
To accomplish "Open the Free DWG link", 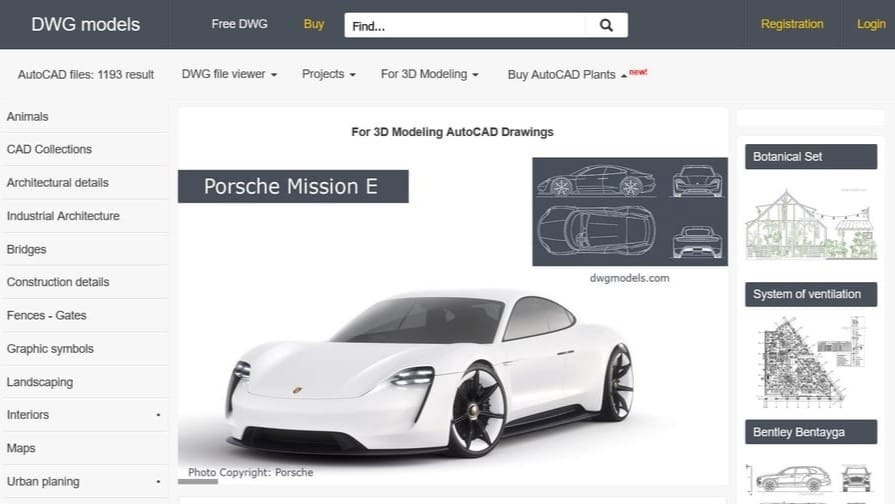I will 239,24.
